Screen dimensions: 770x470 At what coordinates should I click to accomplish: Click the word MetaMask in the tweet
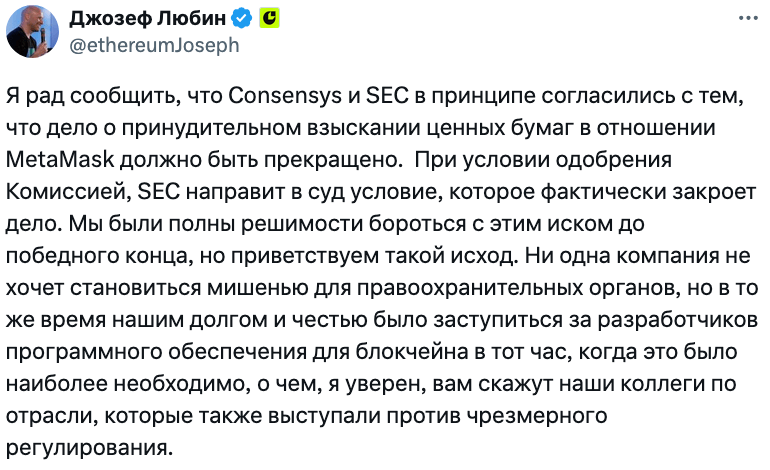[60, 160]
